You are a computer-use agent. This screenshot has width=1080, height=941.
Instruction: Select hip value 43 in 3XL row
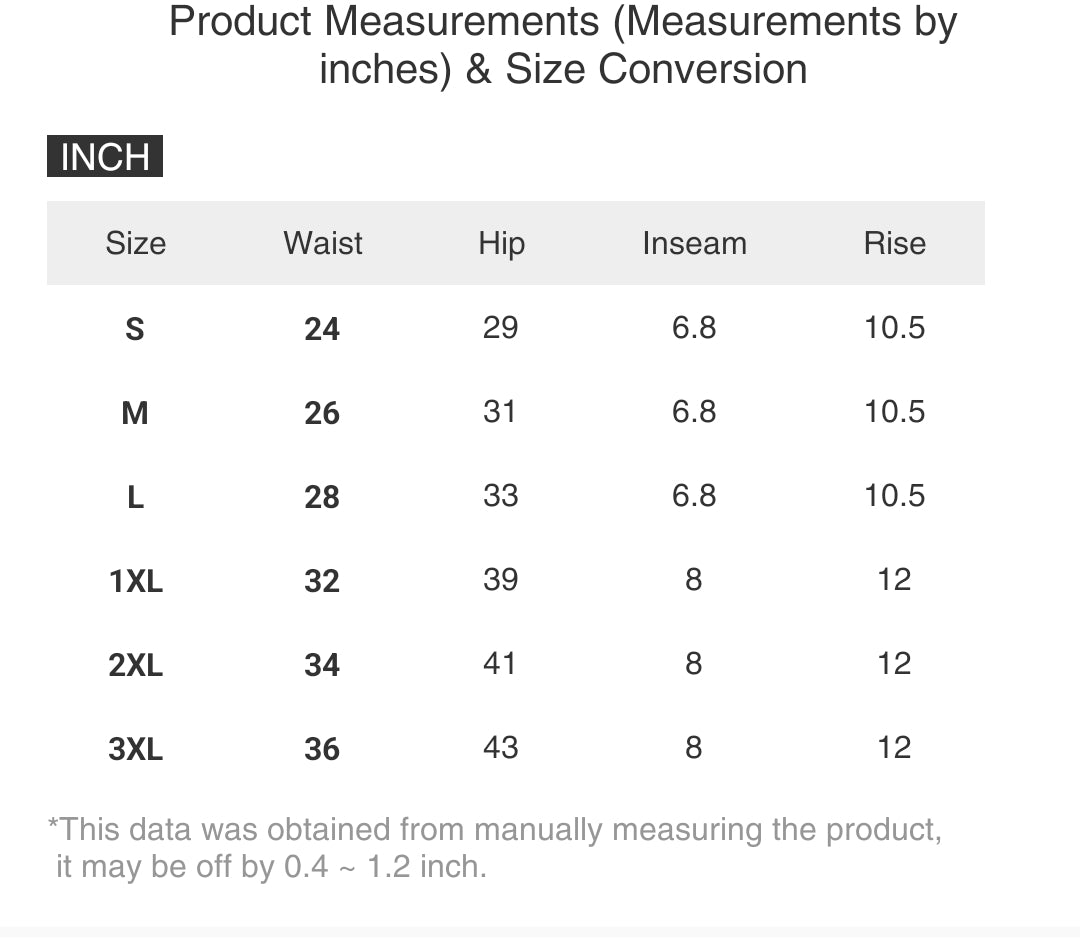tap(500, 747)
